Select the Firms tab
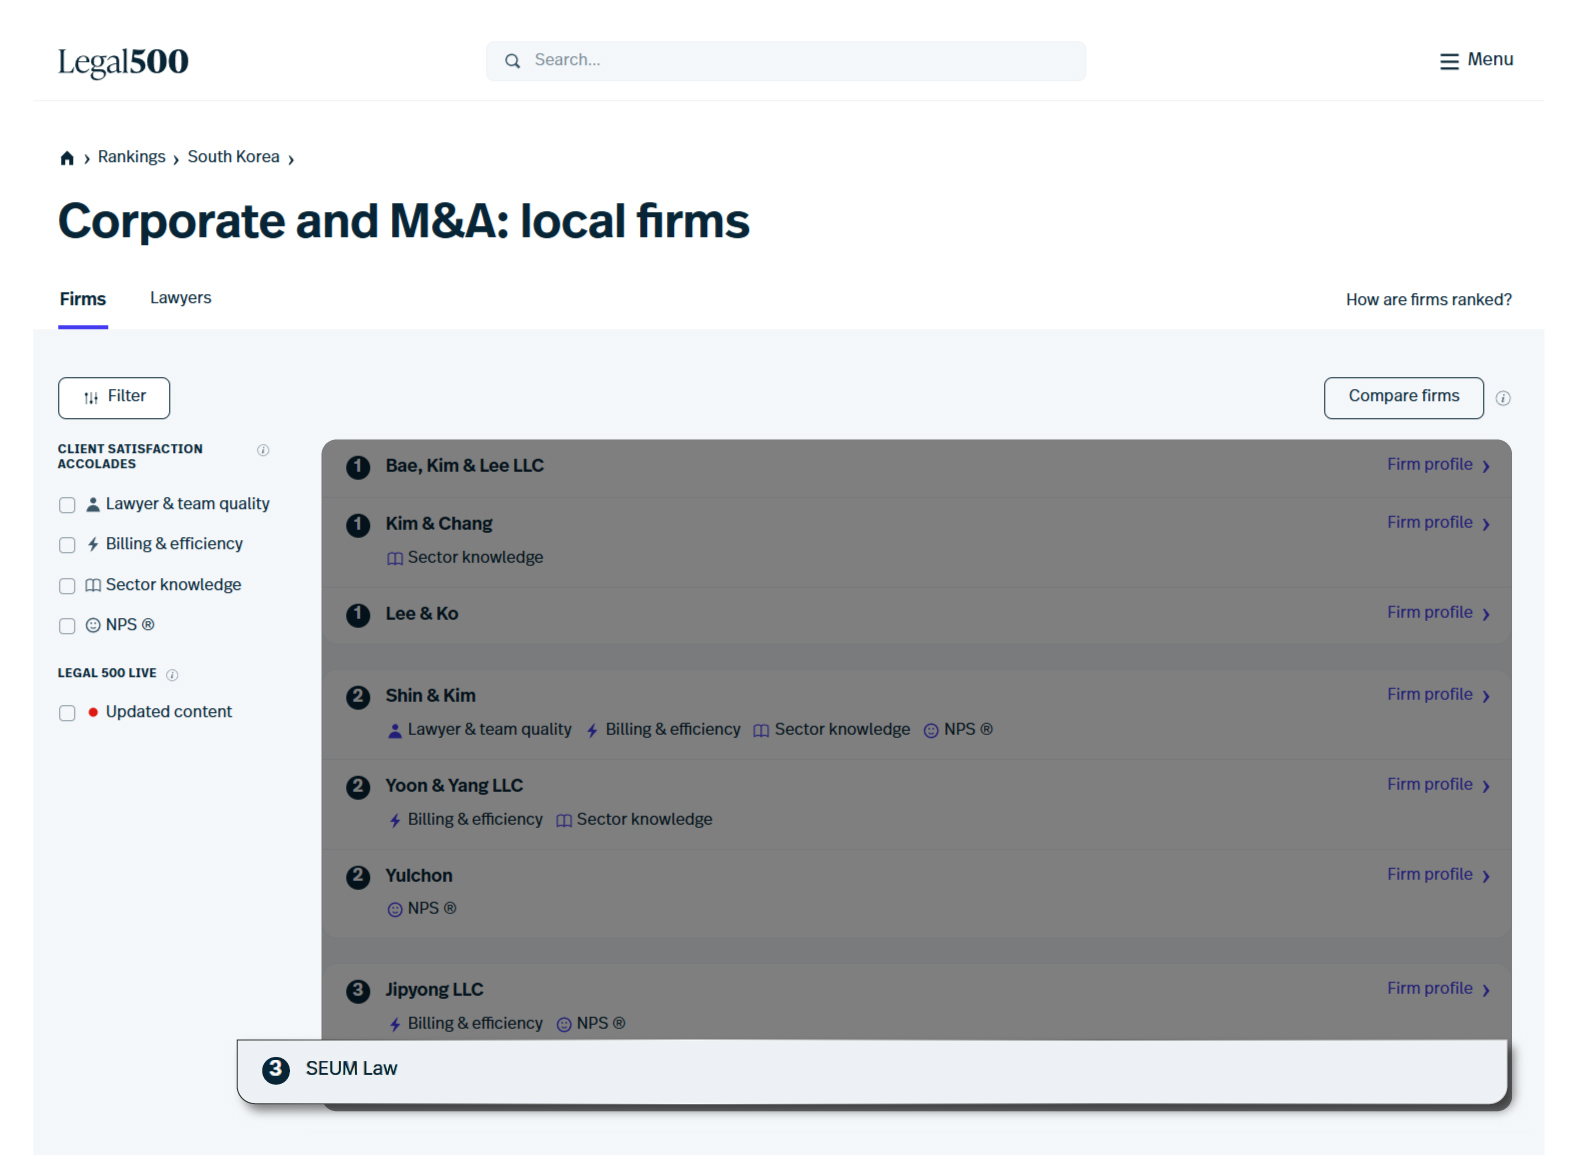 point(82,299)
